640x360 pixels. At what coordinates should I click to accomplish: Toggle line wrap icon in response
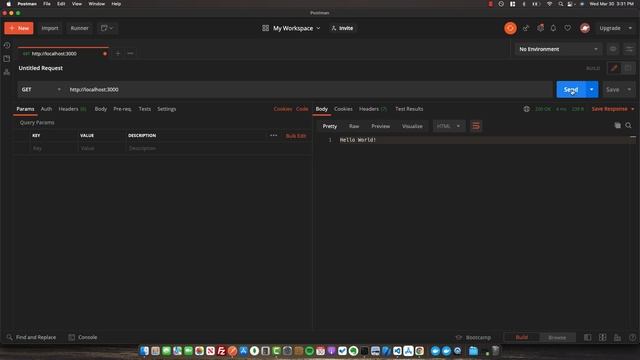(x=476, y=126)
